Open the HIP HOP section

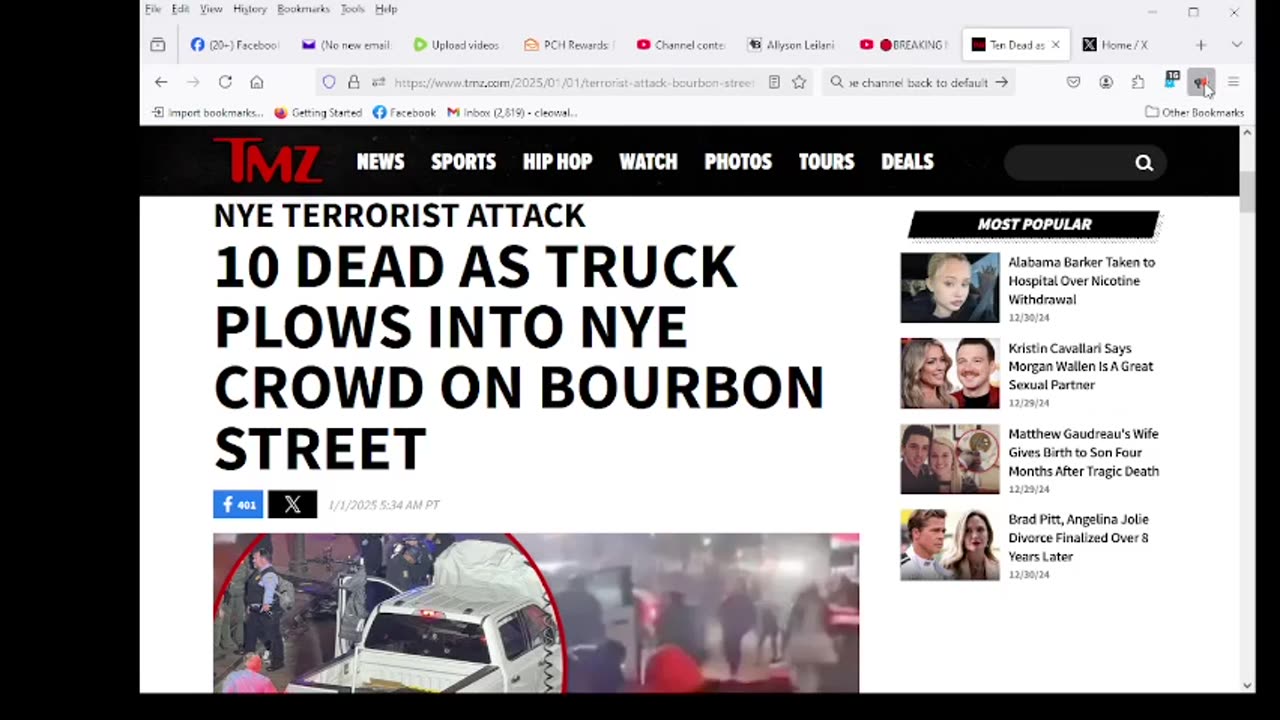pos(557,161)
